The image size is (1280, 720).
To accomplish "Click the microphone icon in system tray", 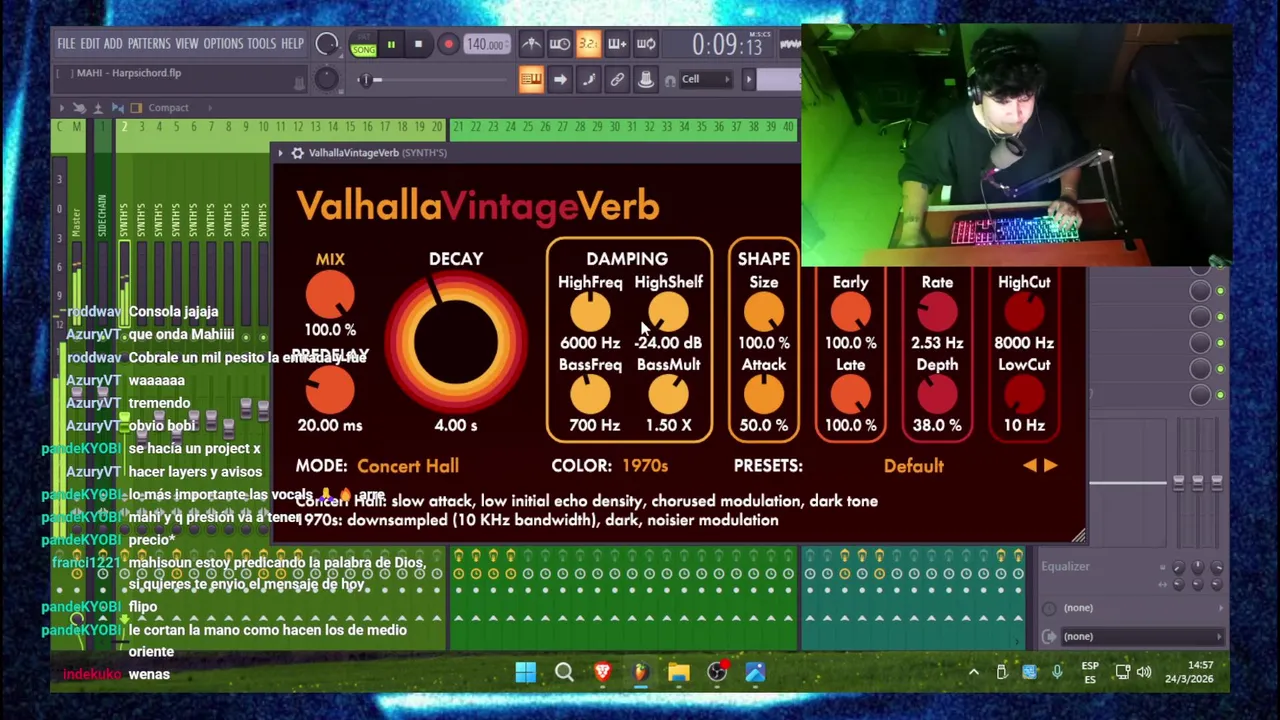I will [x=1057, y=673].
